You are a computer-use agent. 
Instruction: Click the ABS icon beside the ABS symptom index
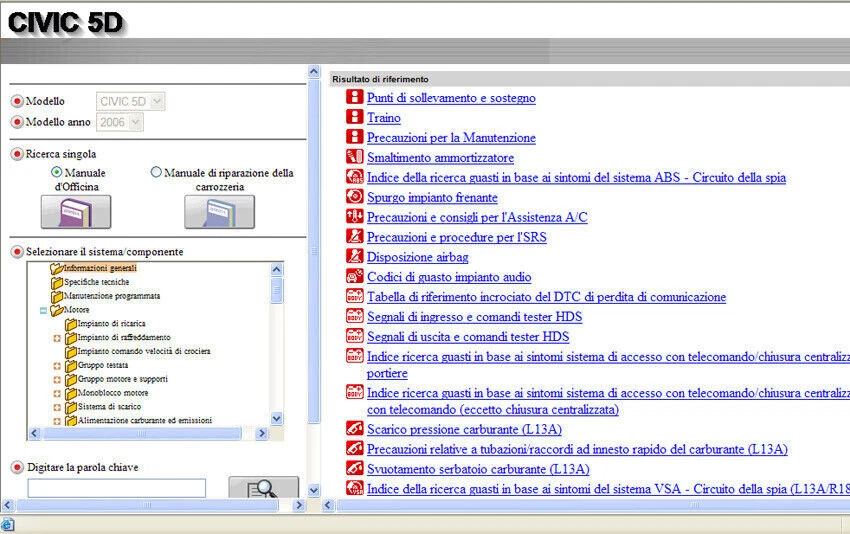pos(355,177)
